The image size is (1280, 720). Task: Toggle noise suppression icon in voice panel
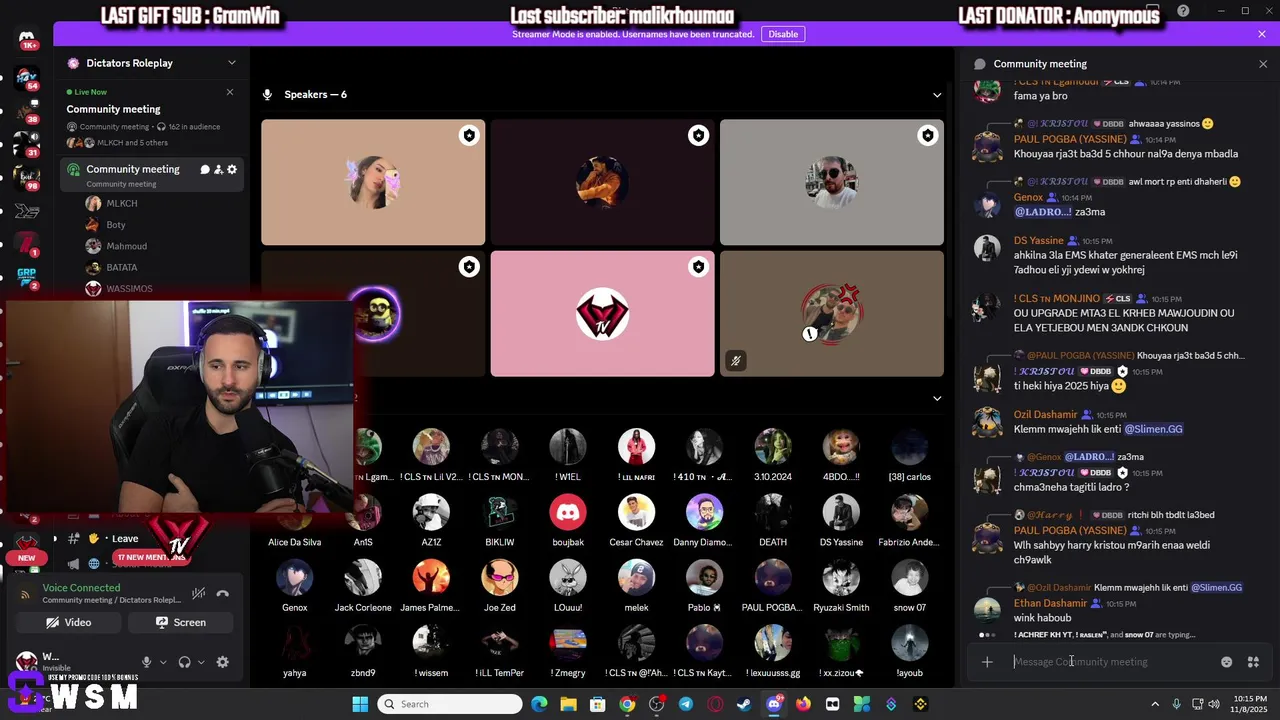pyautogui.click(x=198, y=593)
